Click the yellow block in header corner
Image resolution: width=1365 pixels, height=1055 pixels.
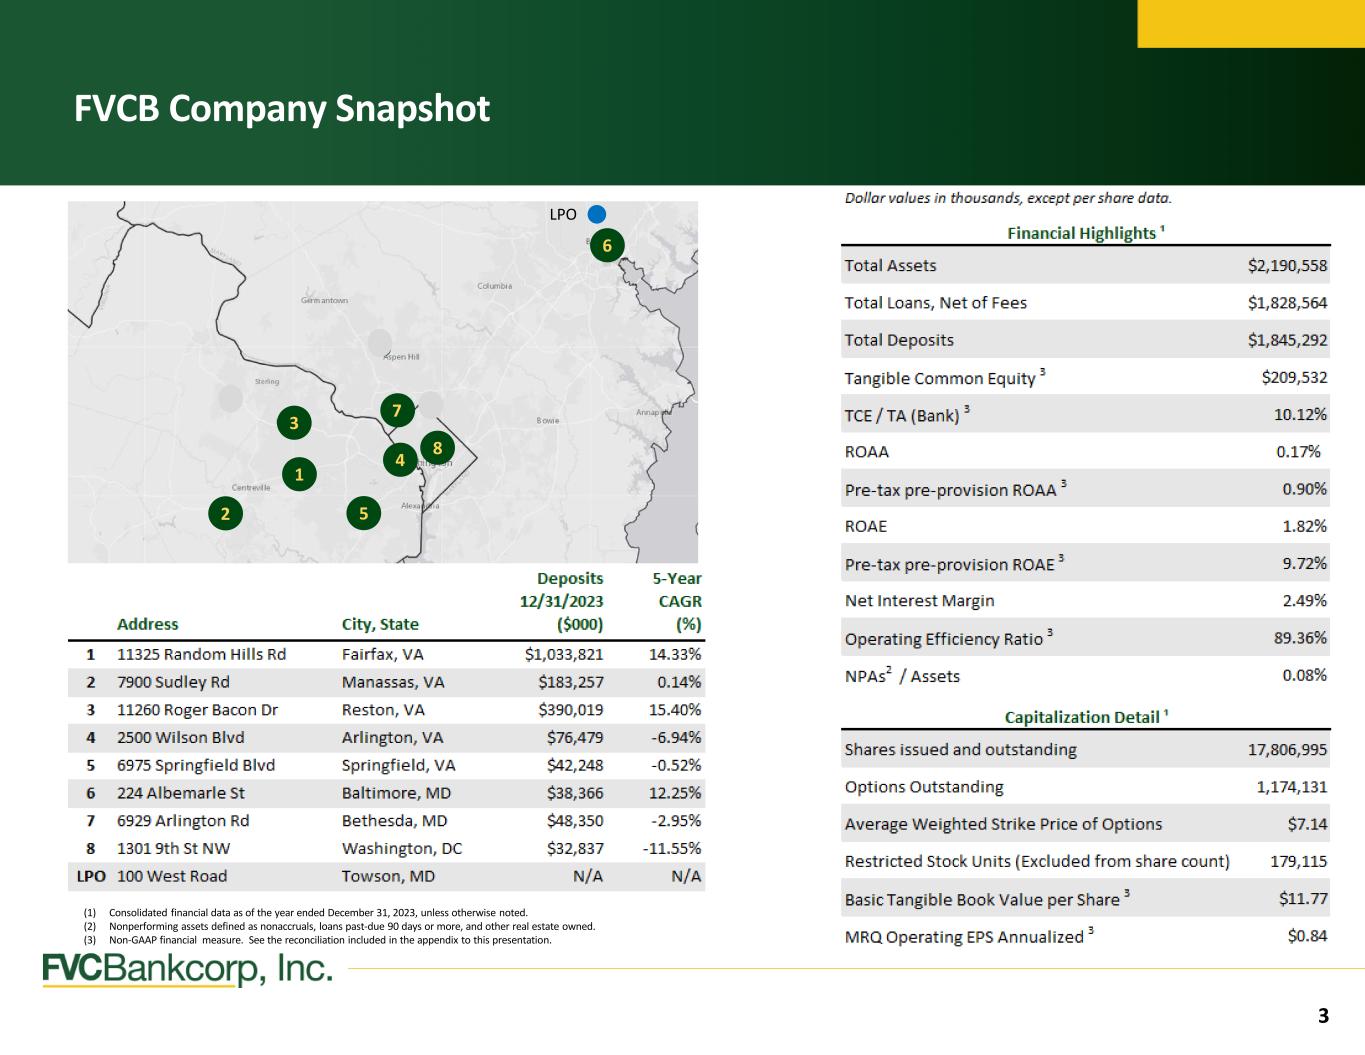(x=1251, y=24)
